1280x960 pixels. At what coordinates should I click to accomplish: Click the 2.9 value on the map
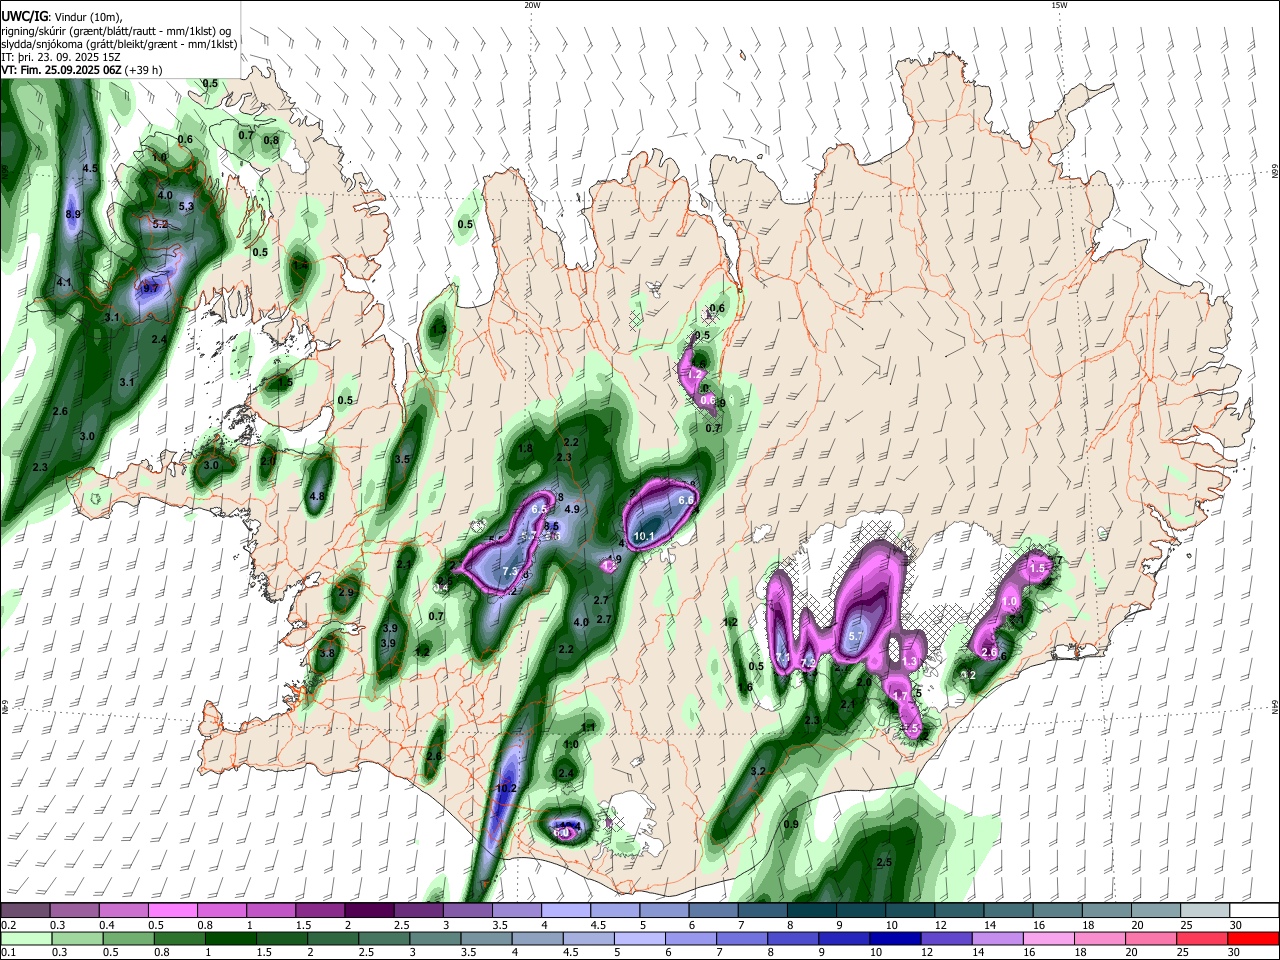(346, 593)
